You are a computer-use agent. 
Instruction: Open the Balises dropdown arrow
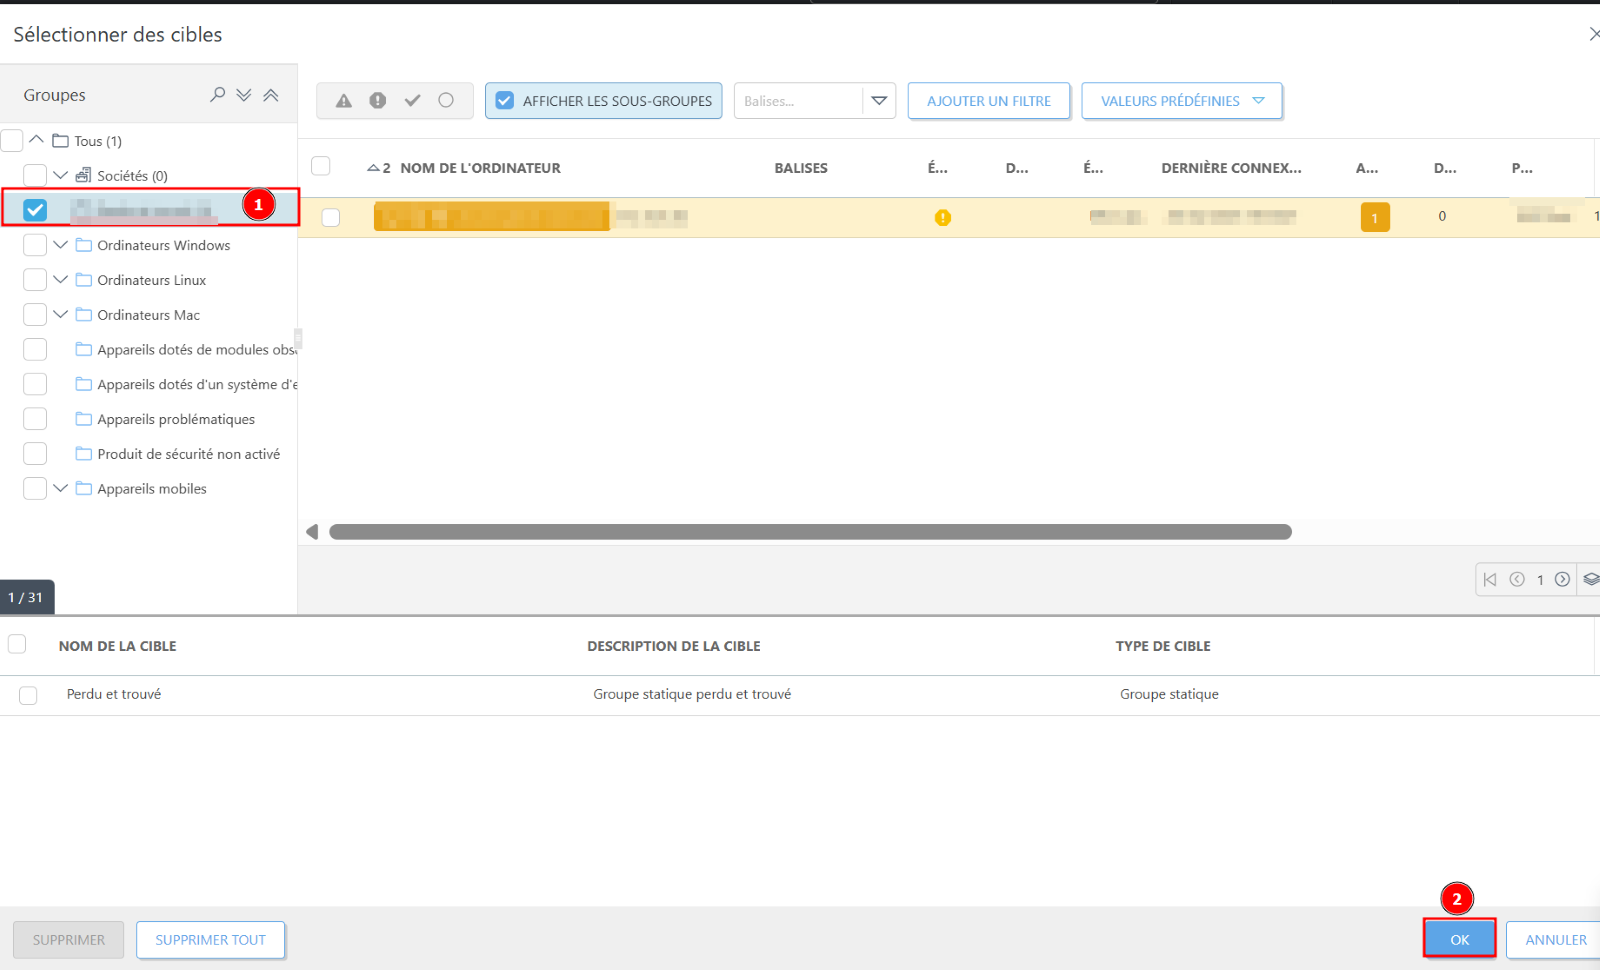click(879, 101)
